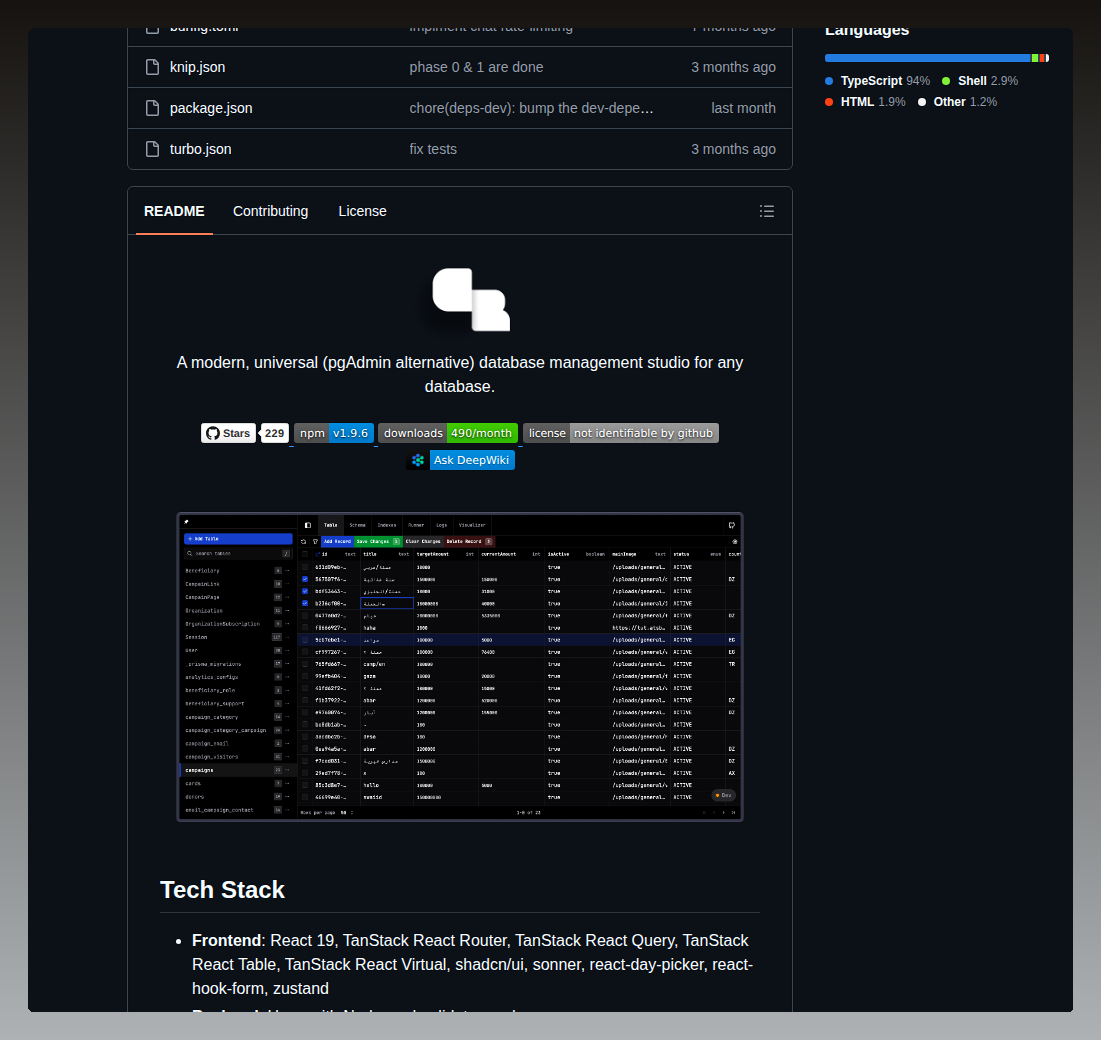Open the package.json file
The height and width of the screenshot is (1040, 1101).
[211, 108]
